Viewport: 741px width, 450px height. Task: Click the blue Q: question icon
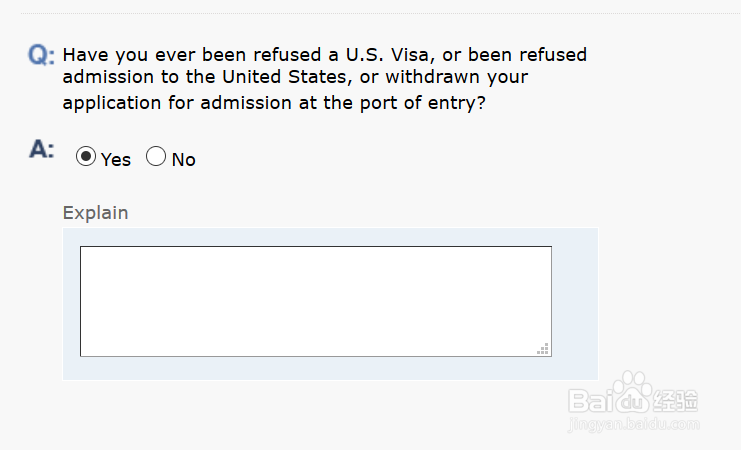(42, 56)
